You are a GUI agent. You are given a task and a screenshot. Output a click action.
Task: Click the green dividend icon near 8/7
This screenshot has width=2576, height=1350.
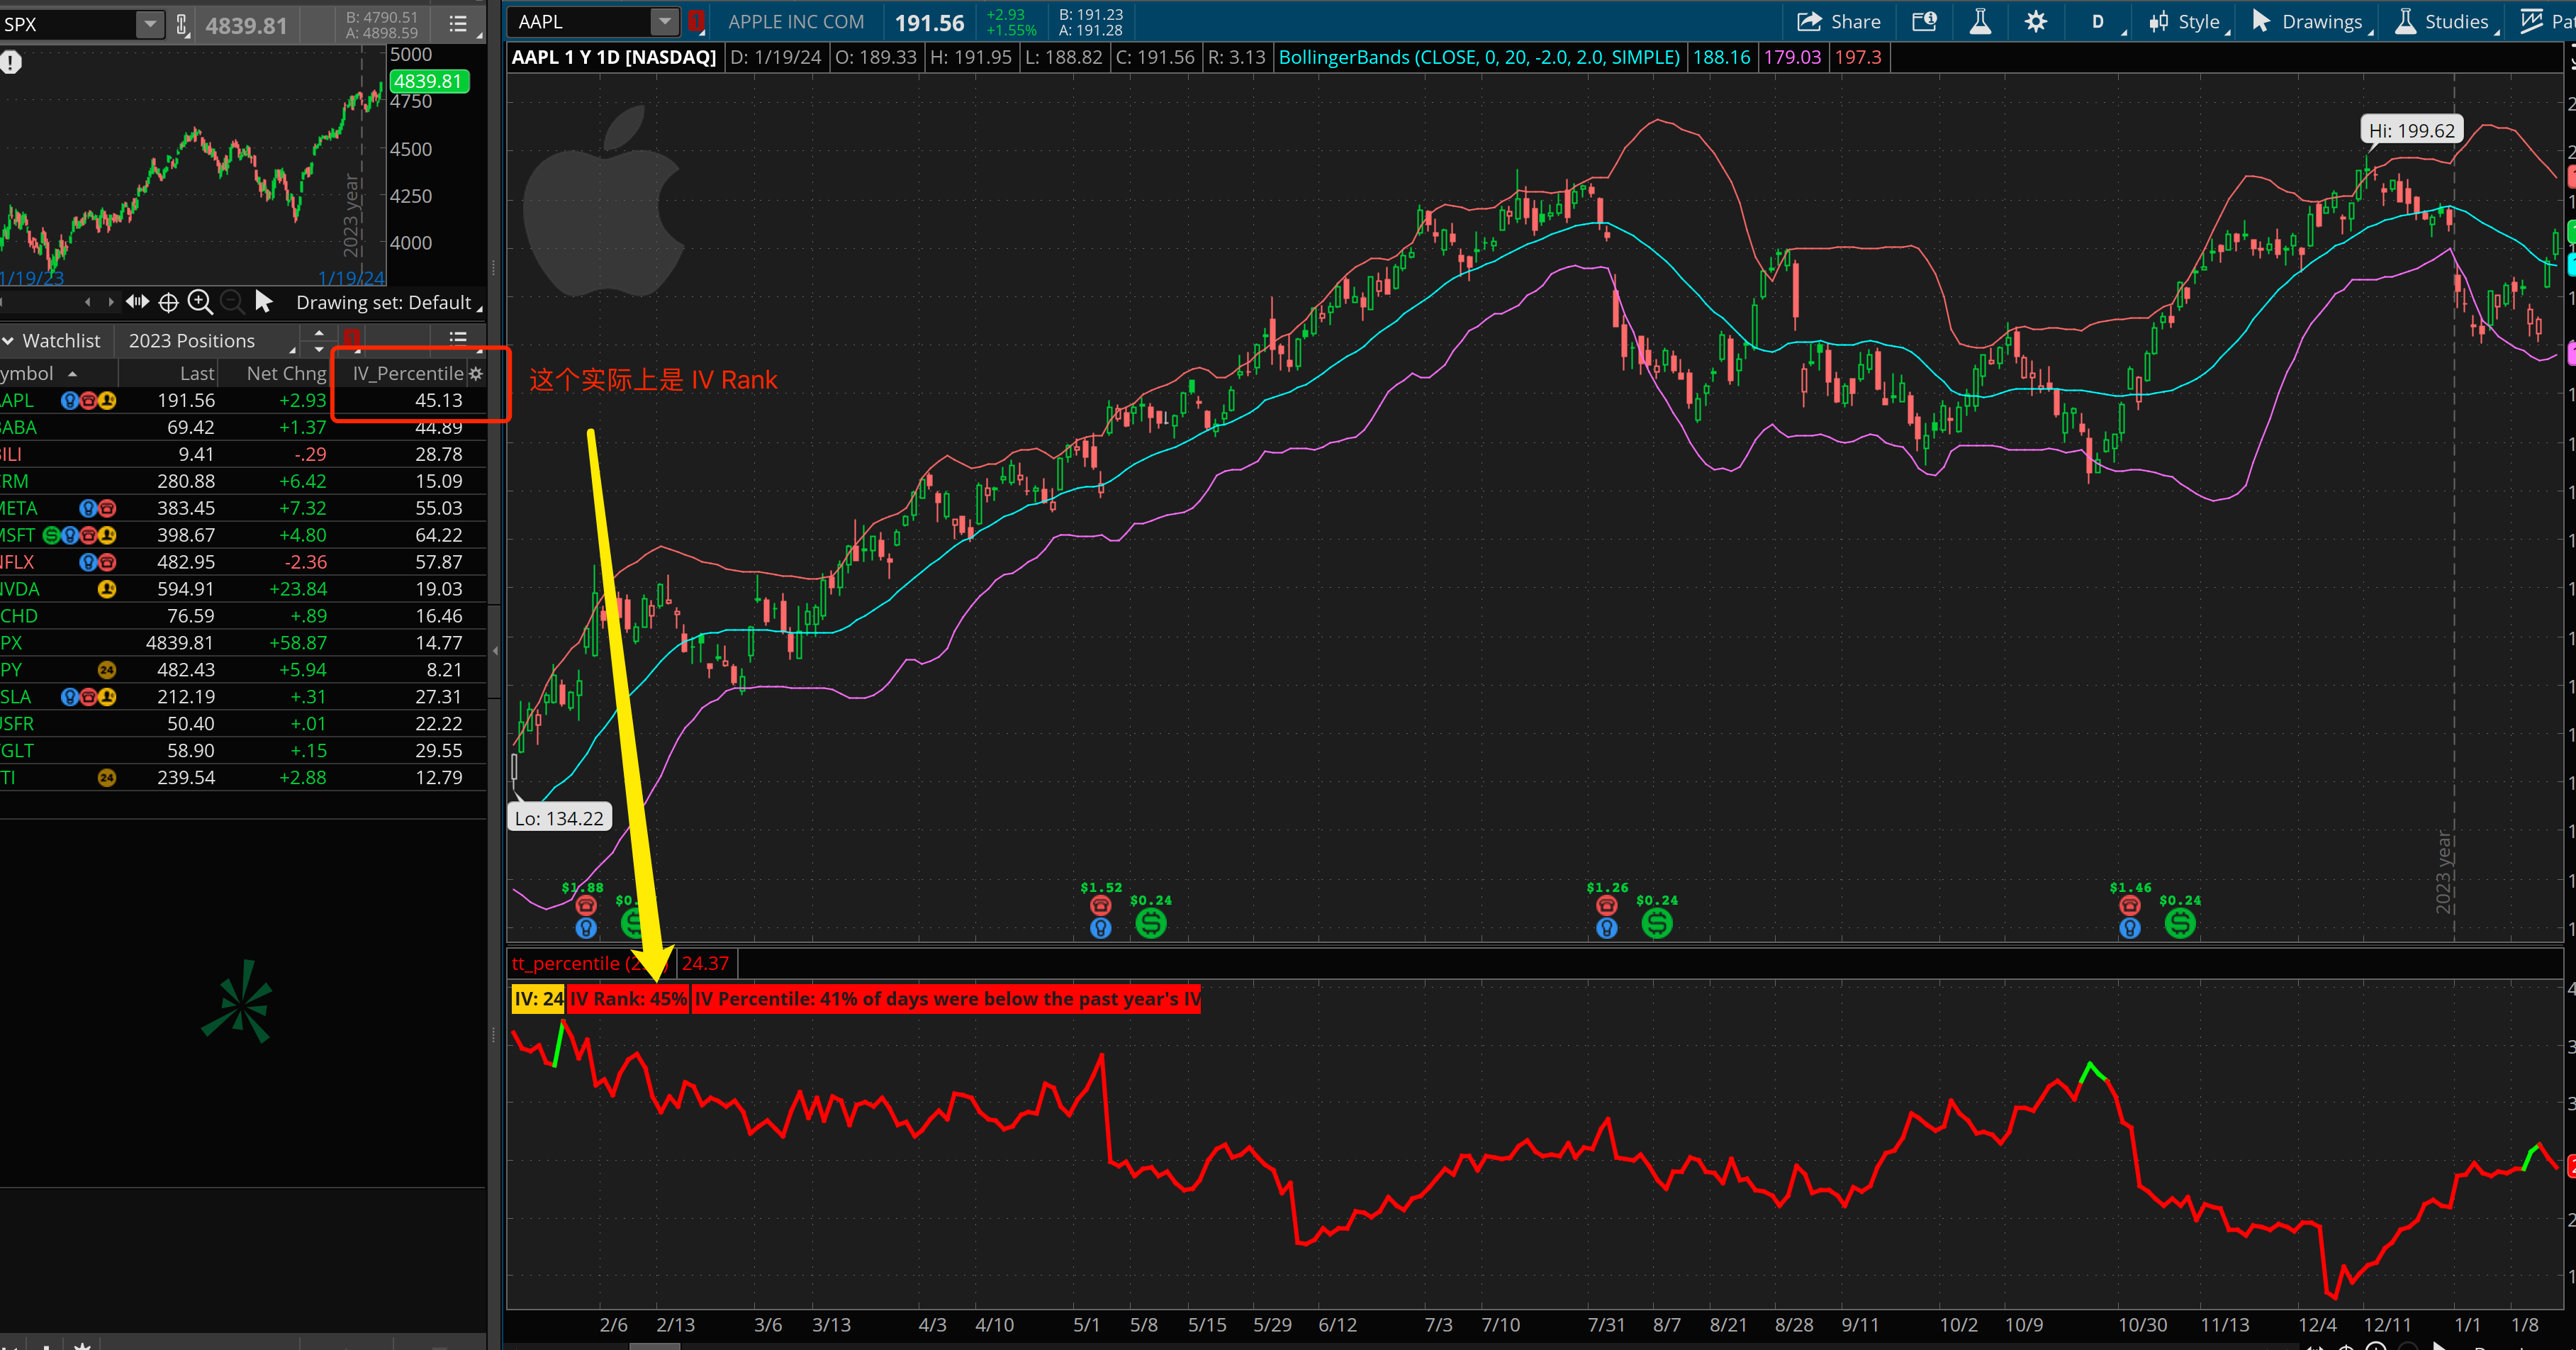click(x=1657, y=923)
